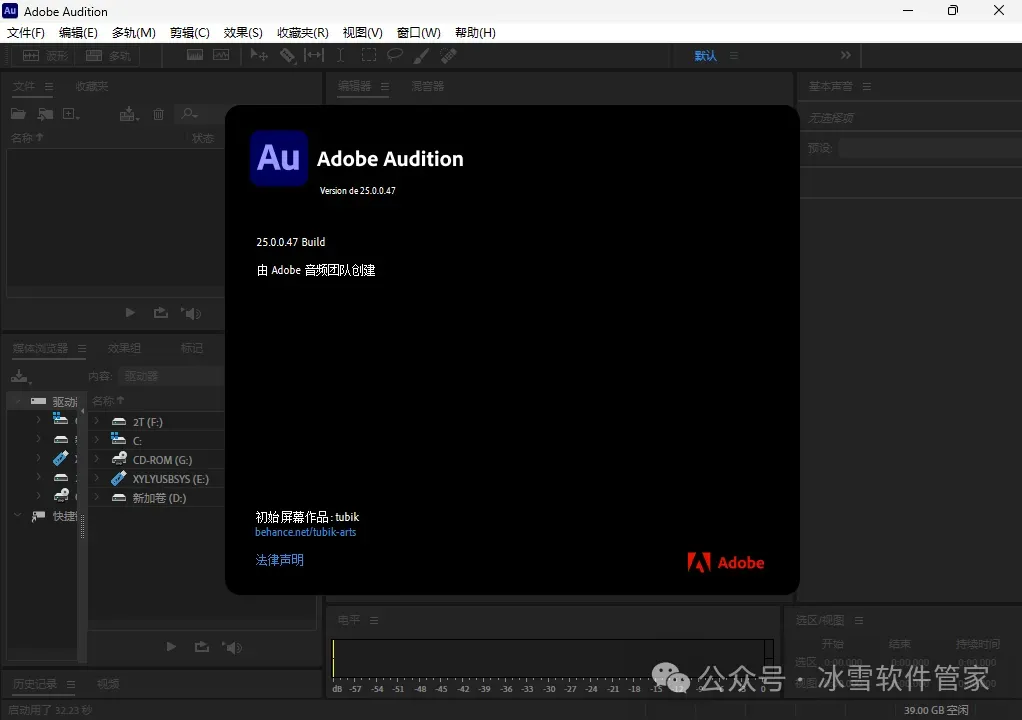
Task: Select the Slip tool
Action: pos(314,55)
